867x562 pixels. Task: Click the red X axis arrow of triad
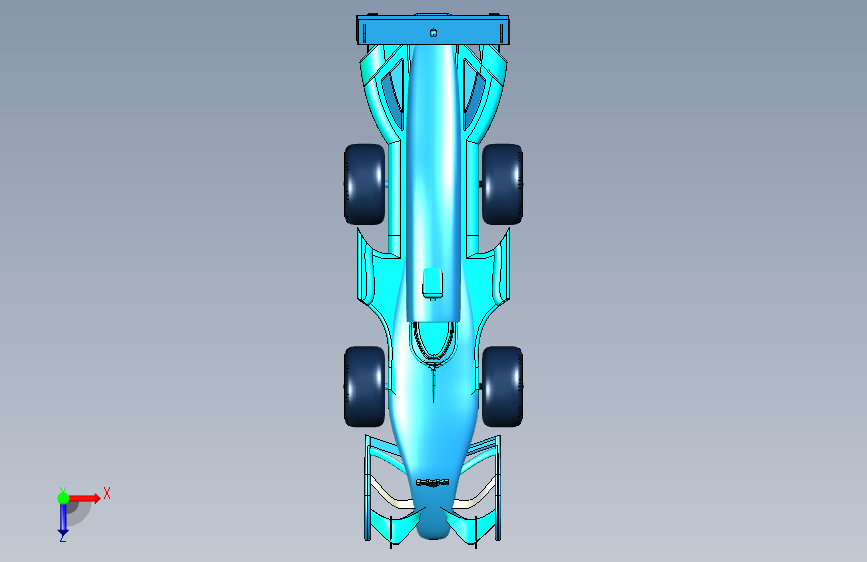click(x=84, y=498)
